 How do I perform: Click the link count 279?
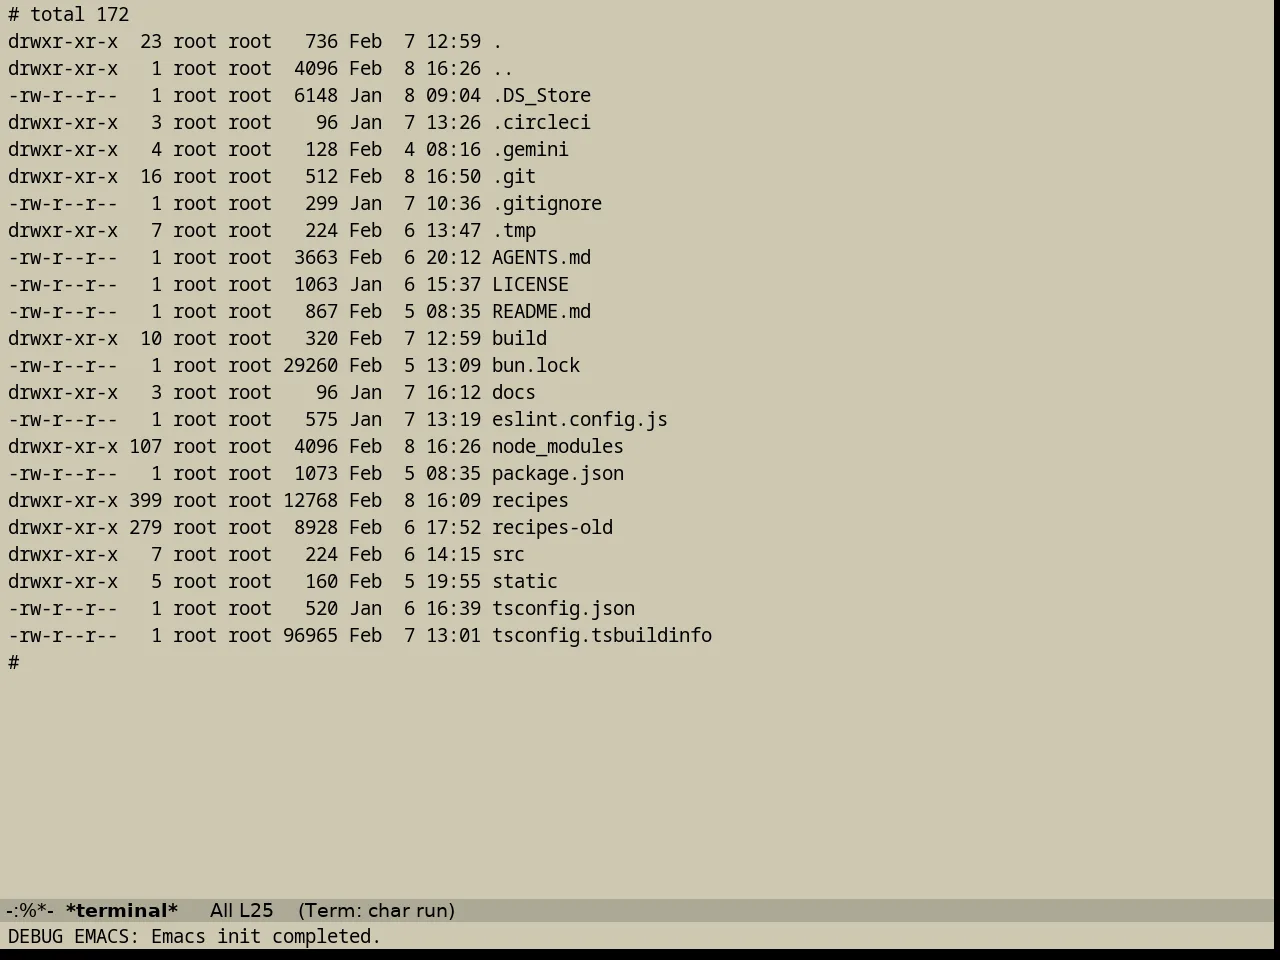click(145, 528)
